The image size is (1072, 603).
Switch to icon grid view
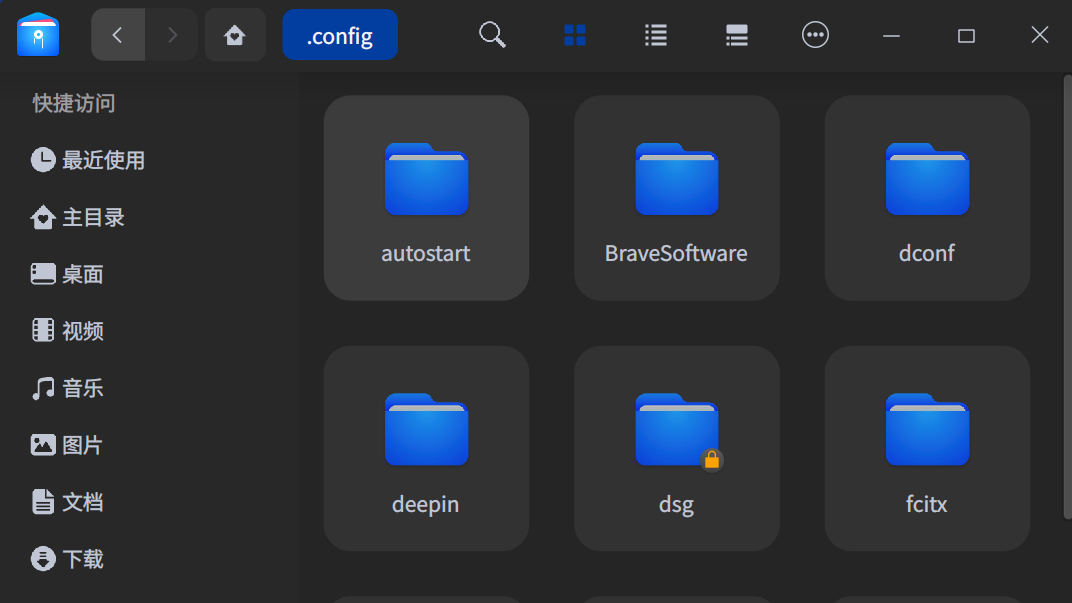[x=575, y=35]
